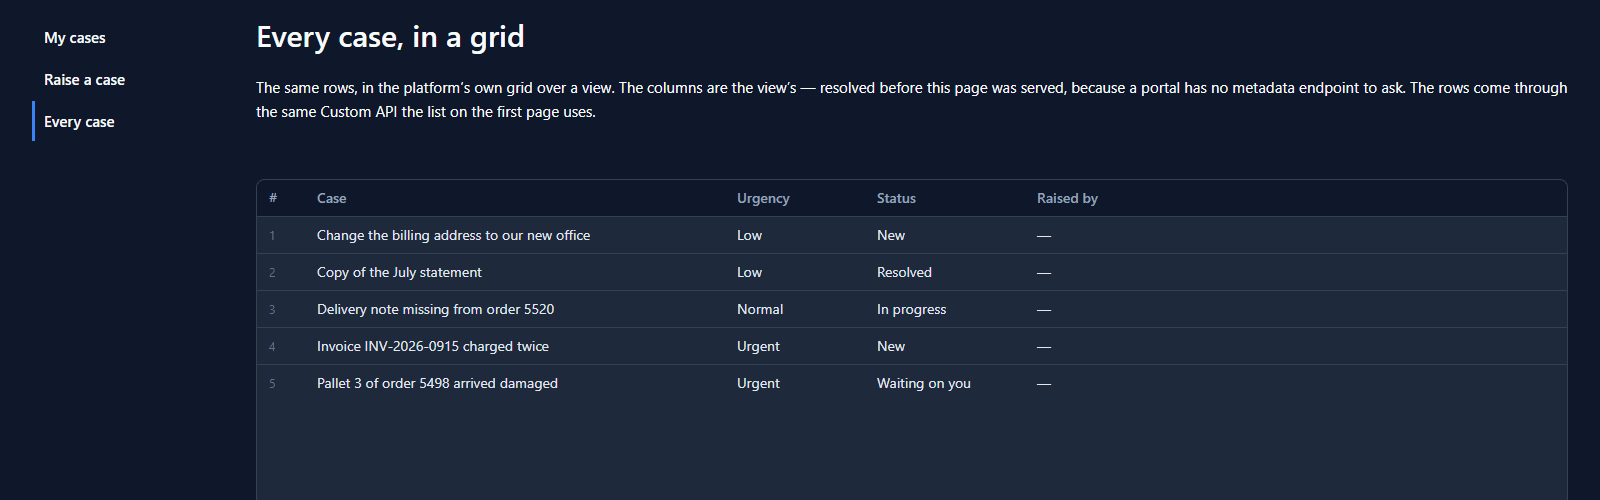Sort by the Case column header
Viewport: 1600px width, 500px height.
(332, 198)
